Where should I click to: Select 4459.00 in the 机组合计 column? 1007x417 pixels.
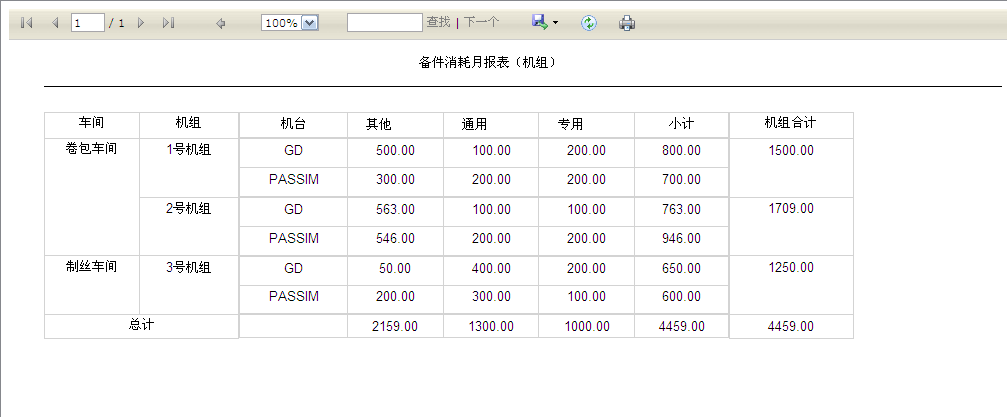(x=791, y=326)
